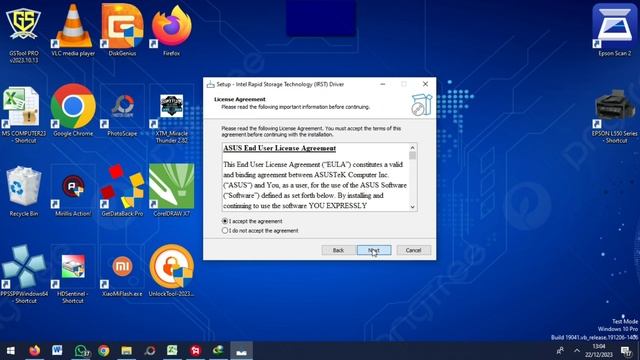Open MS COMPUTER23 shortcut on desktop

coord(23,114)
